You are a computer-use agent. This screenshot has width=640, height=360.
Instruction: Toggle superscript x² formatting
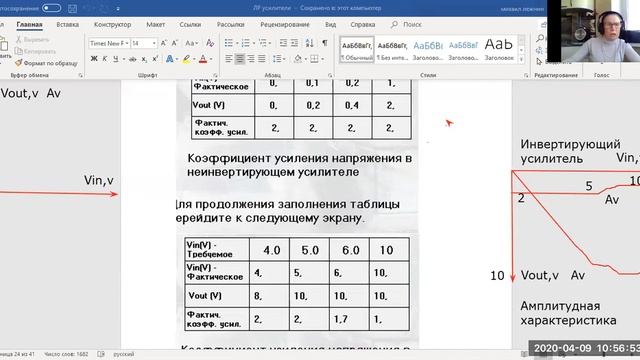(155, 59)
